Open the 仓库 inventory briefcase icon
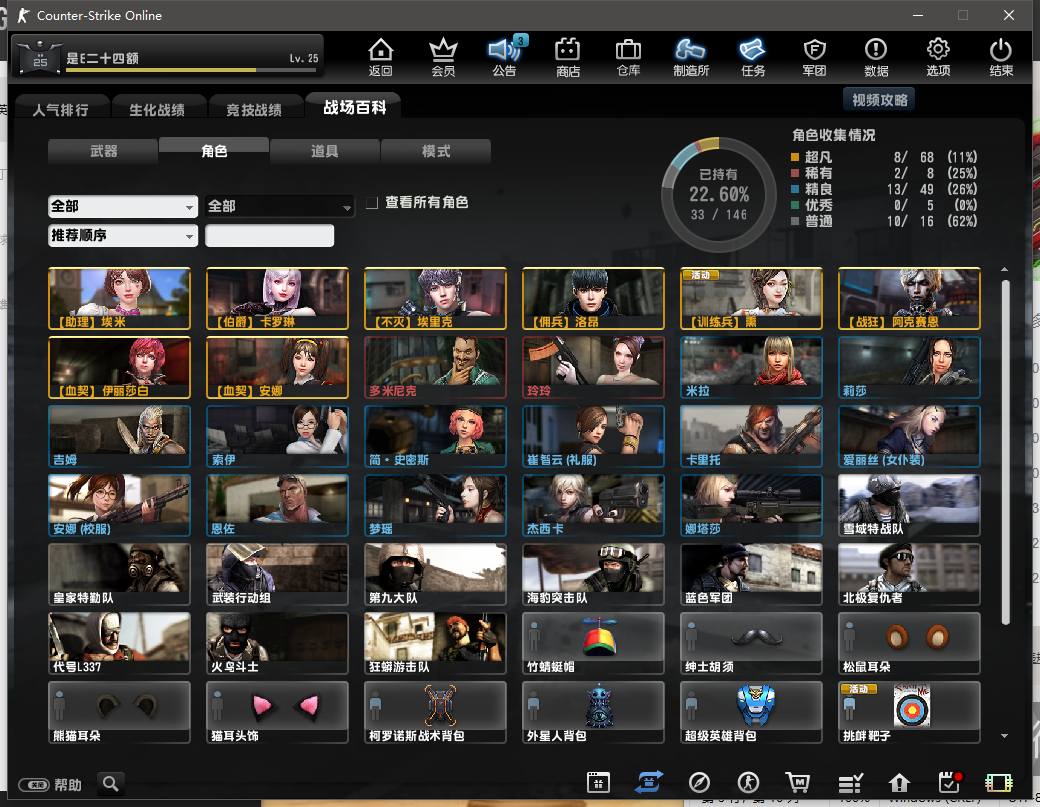1040x807 pixels. 628,56
